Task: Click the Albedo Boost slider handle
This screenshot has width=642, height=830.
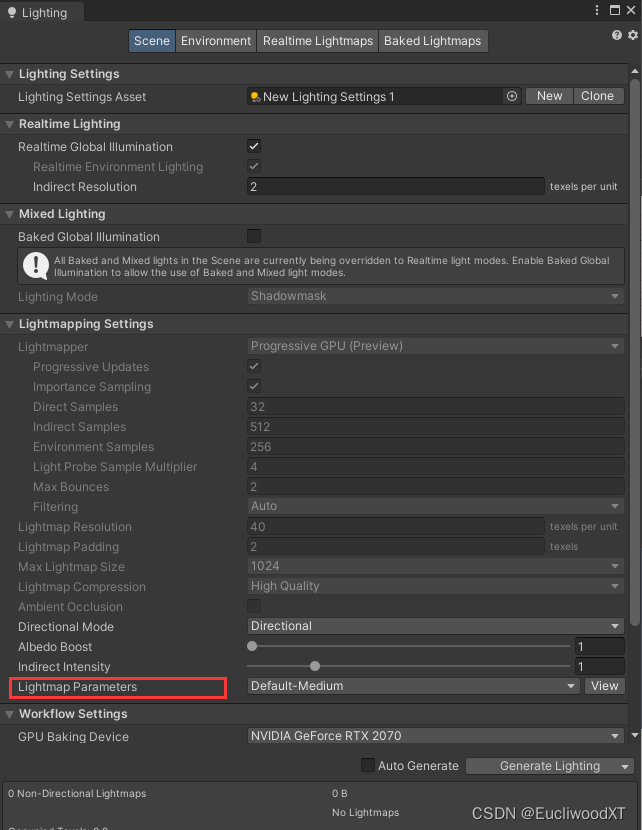Action: coord(252,646)
